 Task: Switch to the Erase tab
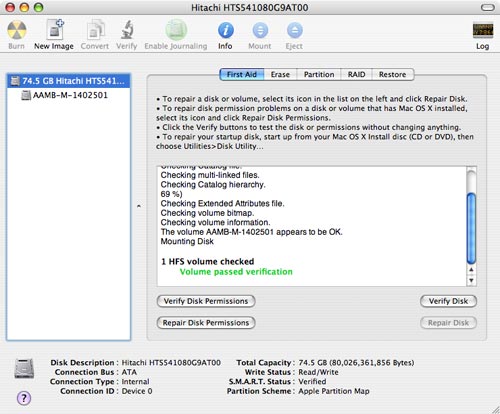280,74
